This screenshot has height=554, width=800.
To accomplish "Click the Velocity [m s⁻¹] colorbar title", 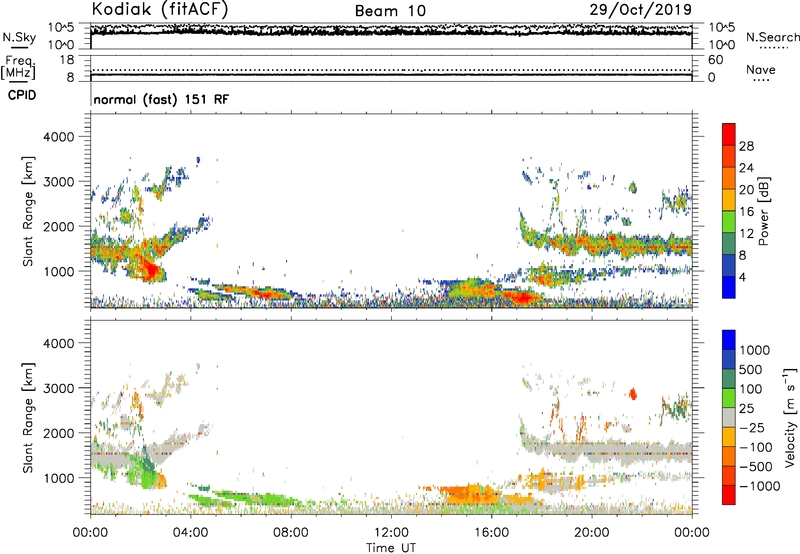I will (x=790, y=417).
